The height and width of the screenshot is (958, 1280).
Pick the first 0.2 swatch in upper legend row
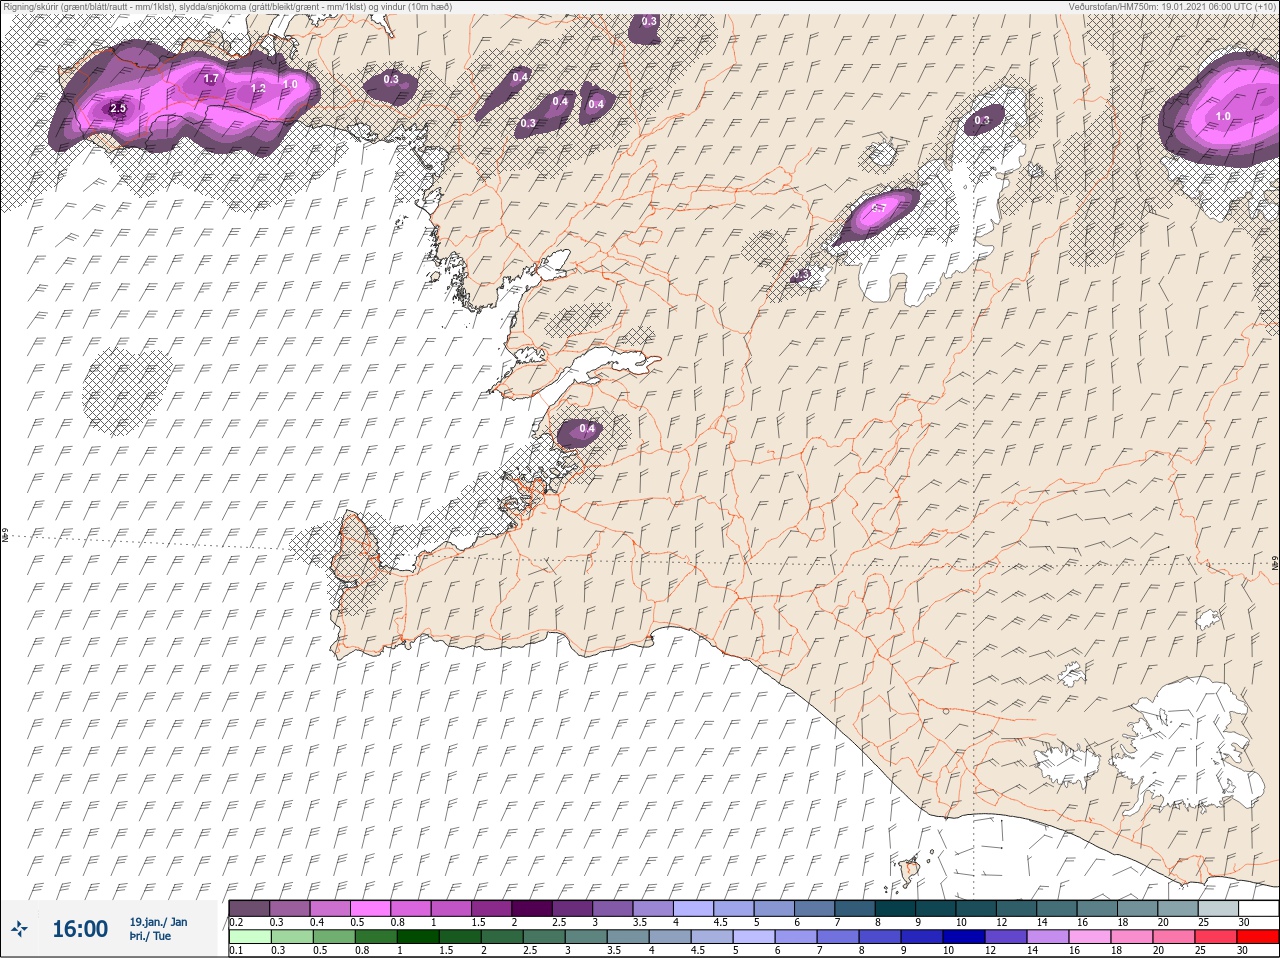pos(249,908)
